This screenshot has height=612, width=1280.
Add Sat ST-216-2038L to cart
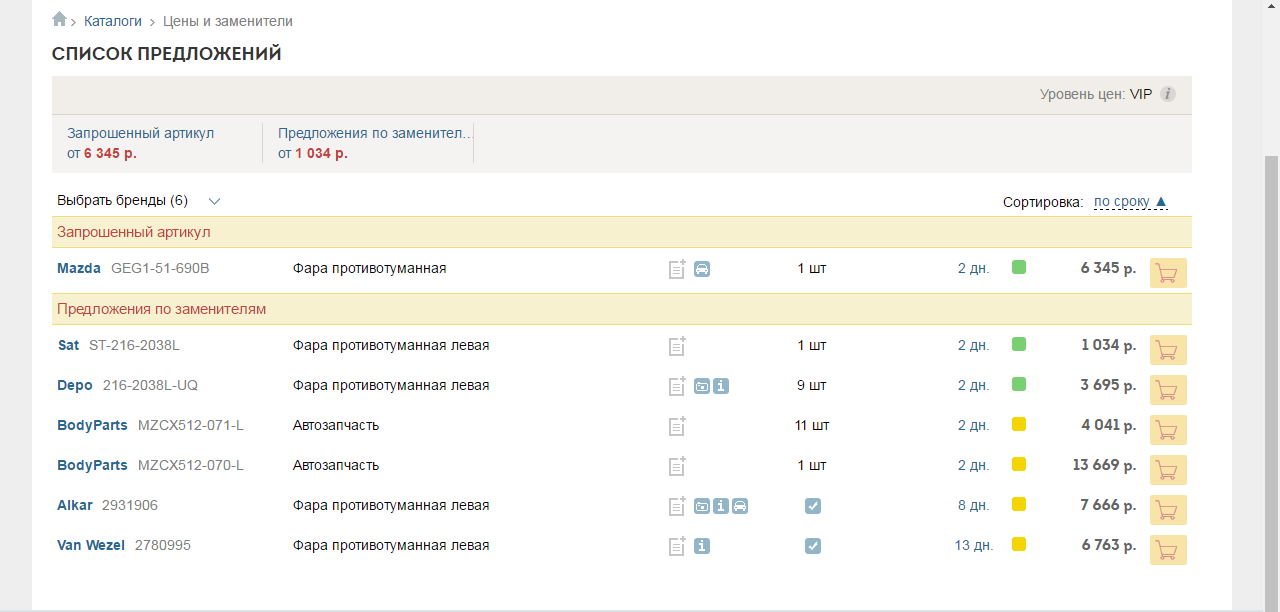coord(1168,350)
